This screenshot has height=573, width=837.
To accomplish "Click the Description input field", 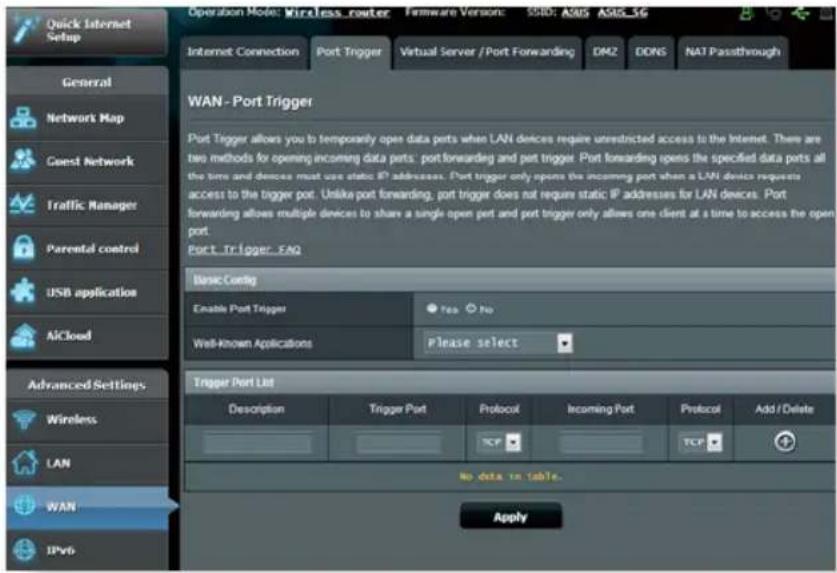I will pos(257,443).
